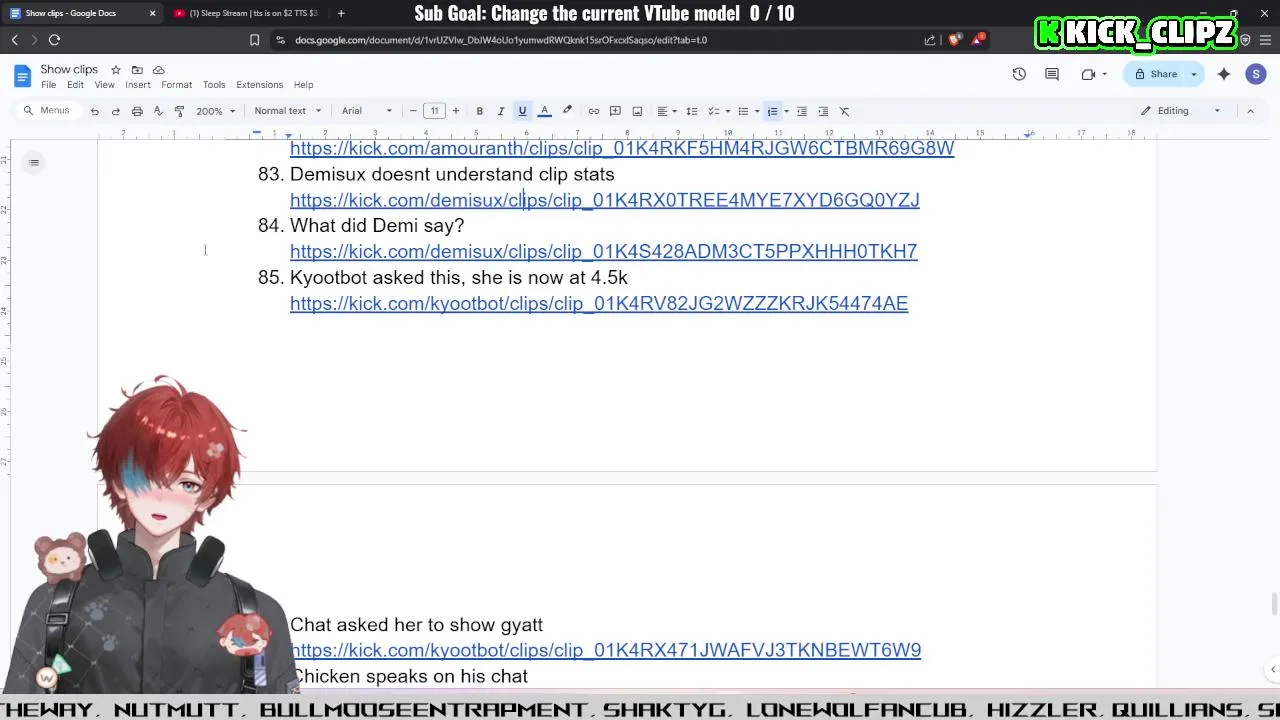
Task: Open the demisux clip link ending GQ0YZJ
Action: tap(605, 200)
